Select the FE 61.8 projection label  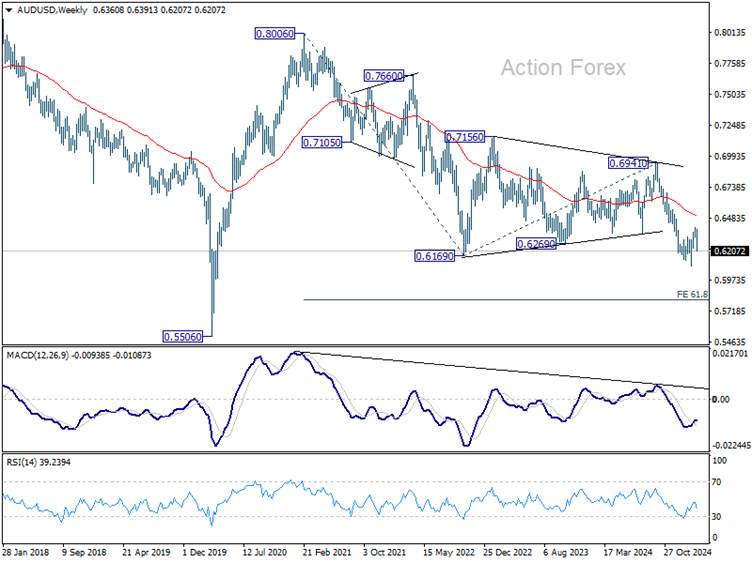tap(692, 294)
